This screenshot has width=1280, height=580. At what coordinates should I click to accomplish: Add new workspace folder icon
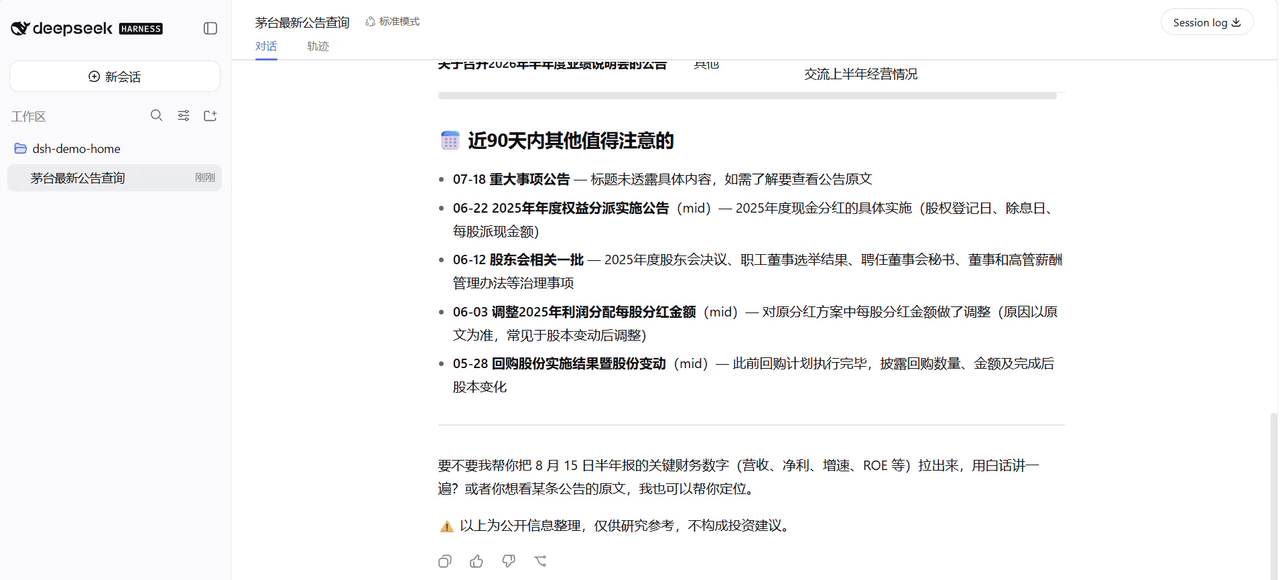click(x=210, y=116)
